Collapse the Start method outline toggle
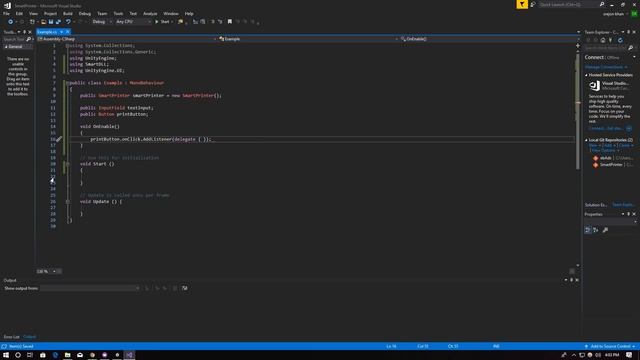Screen dimensions: 640x360 coord(67,164)
